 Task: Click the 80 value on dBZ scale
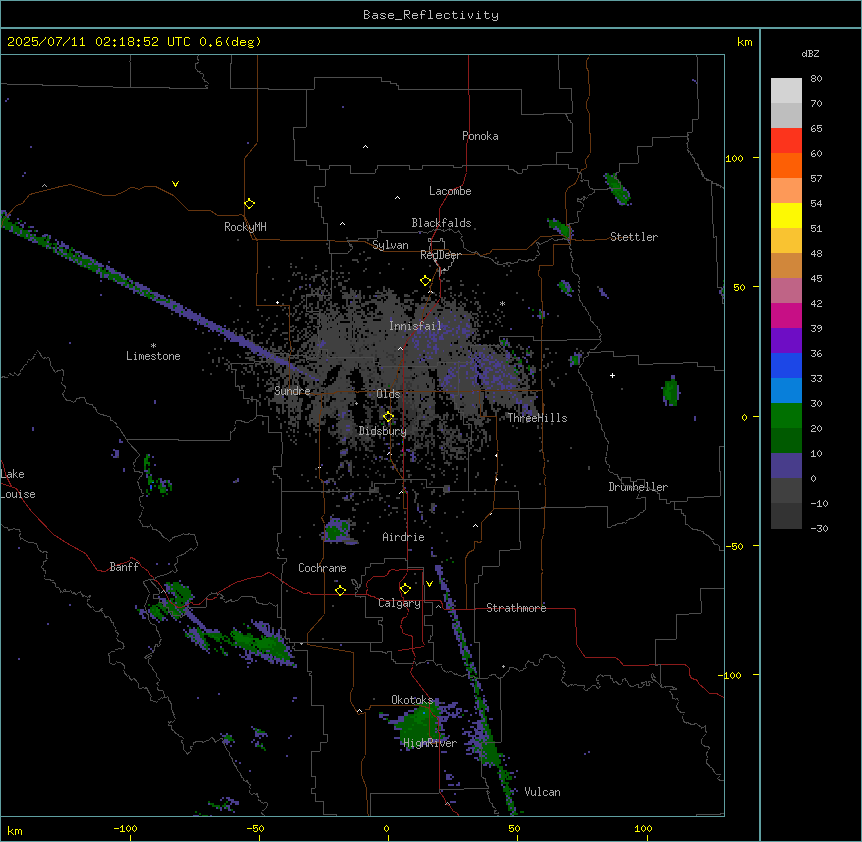point(816,79)
